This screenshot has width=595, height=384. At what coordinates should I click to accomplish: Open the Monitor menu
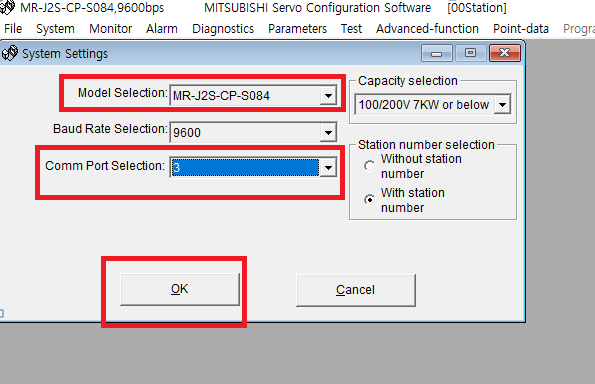(110, 28)
